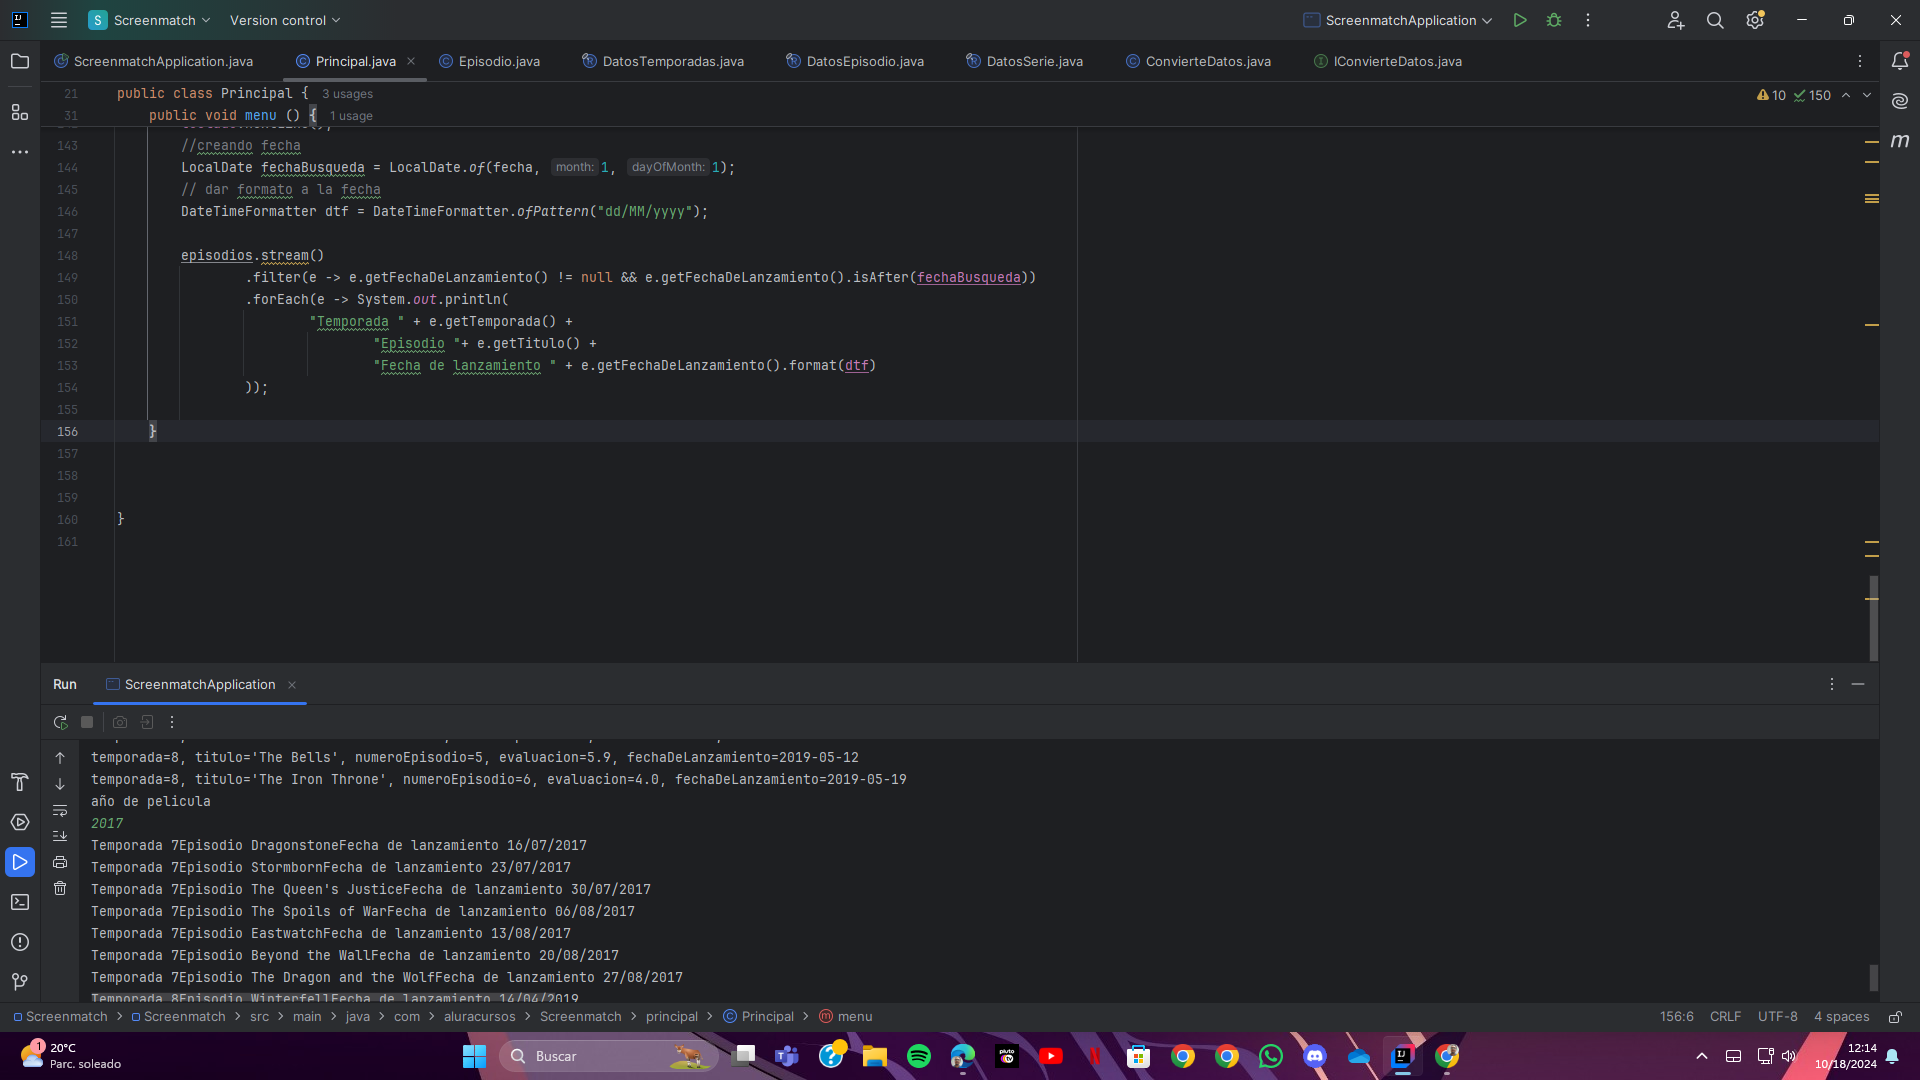The width and height of the screenshot is (1920, 1080).
Task: Toggle scroll to end of console
Action: pos(60,836)
